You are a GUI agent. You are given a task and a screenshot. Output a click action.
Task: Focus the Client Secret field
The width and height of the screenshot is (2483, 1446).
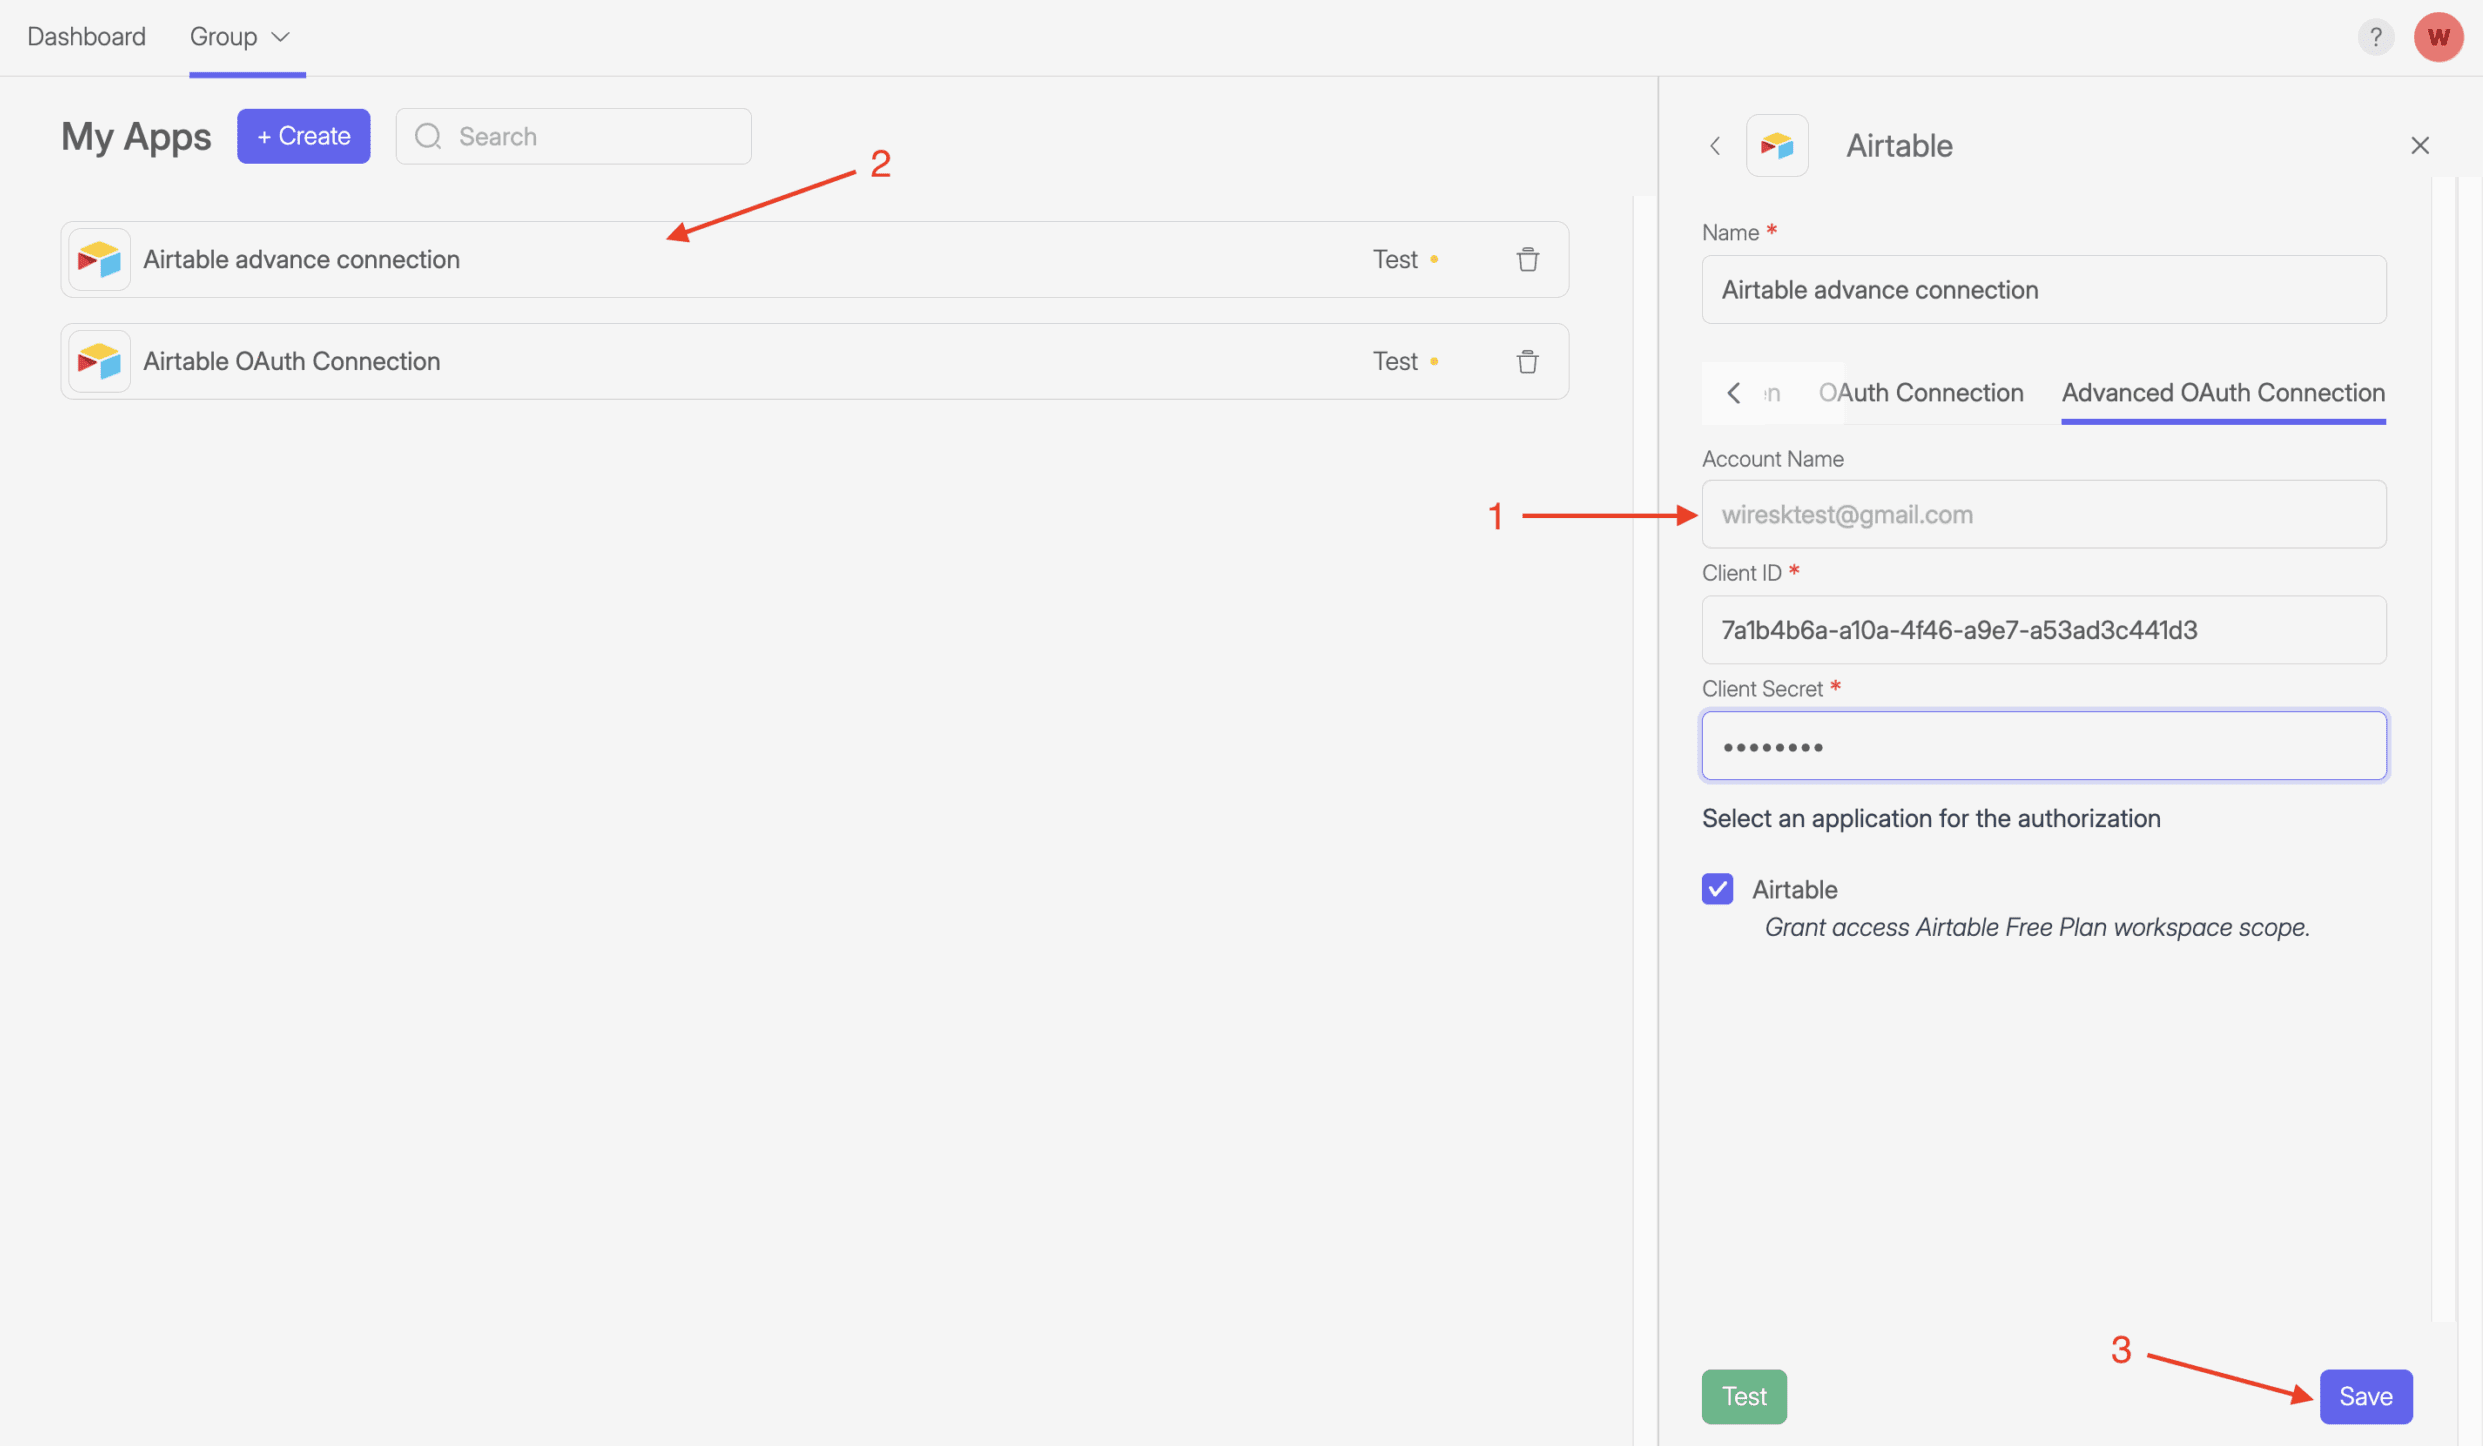tap(2043, 746)
